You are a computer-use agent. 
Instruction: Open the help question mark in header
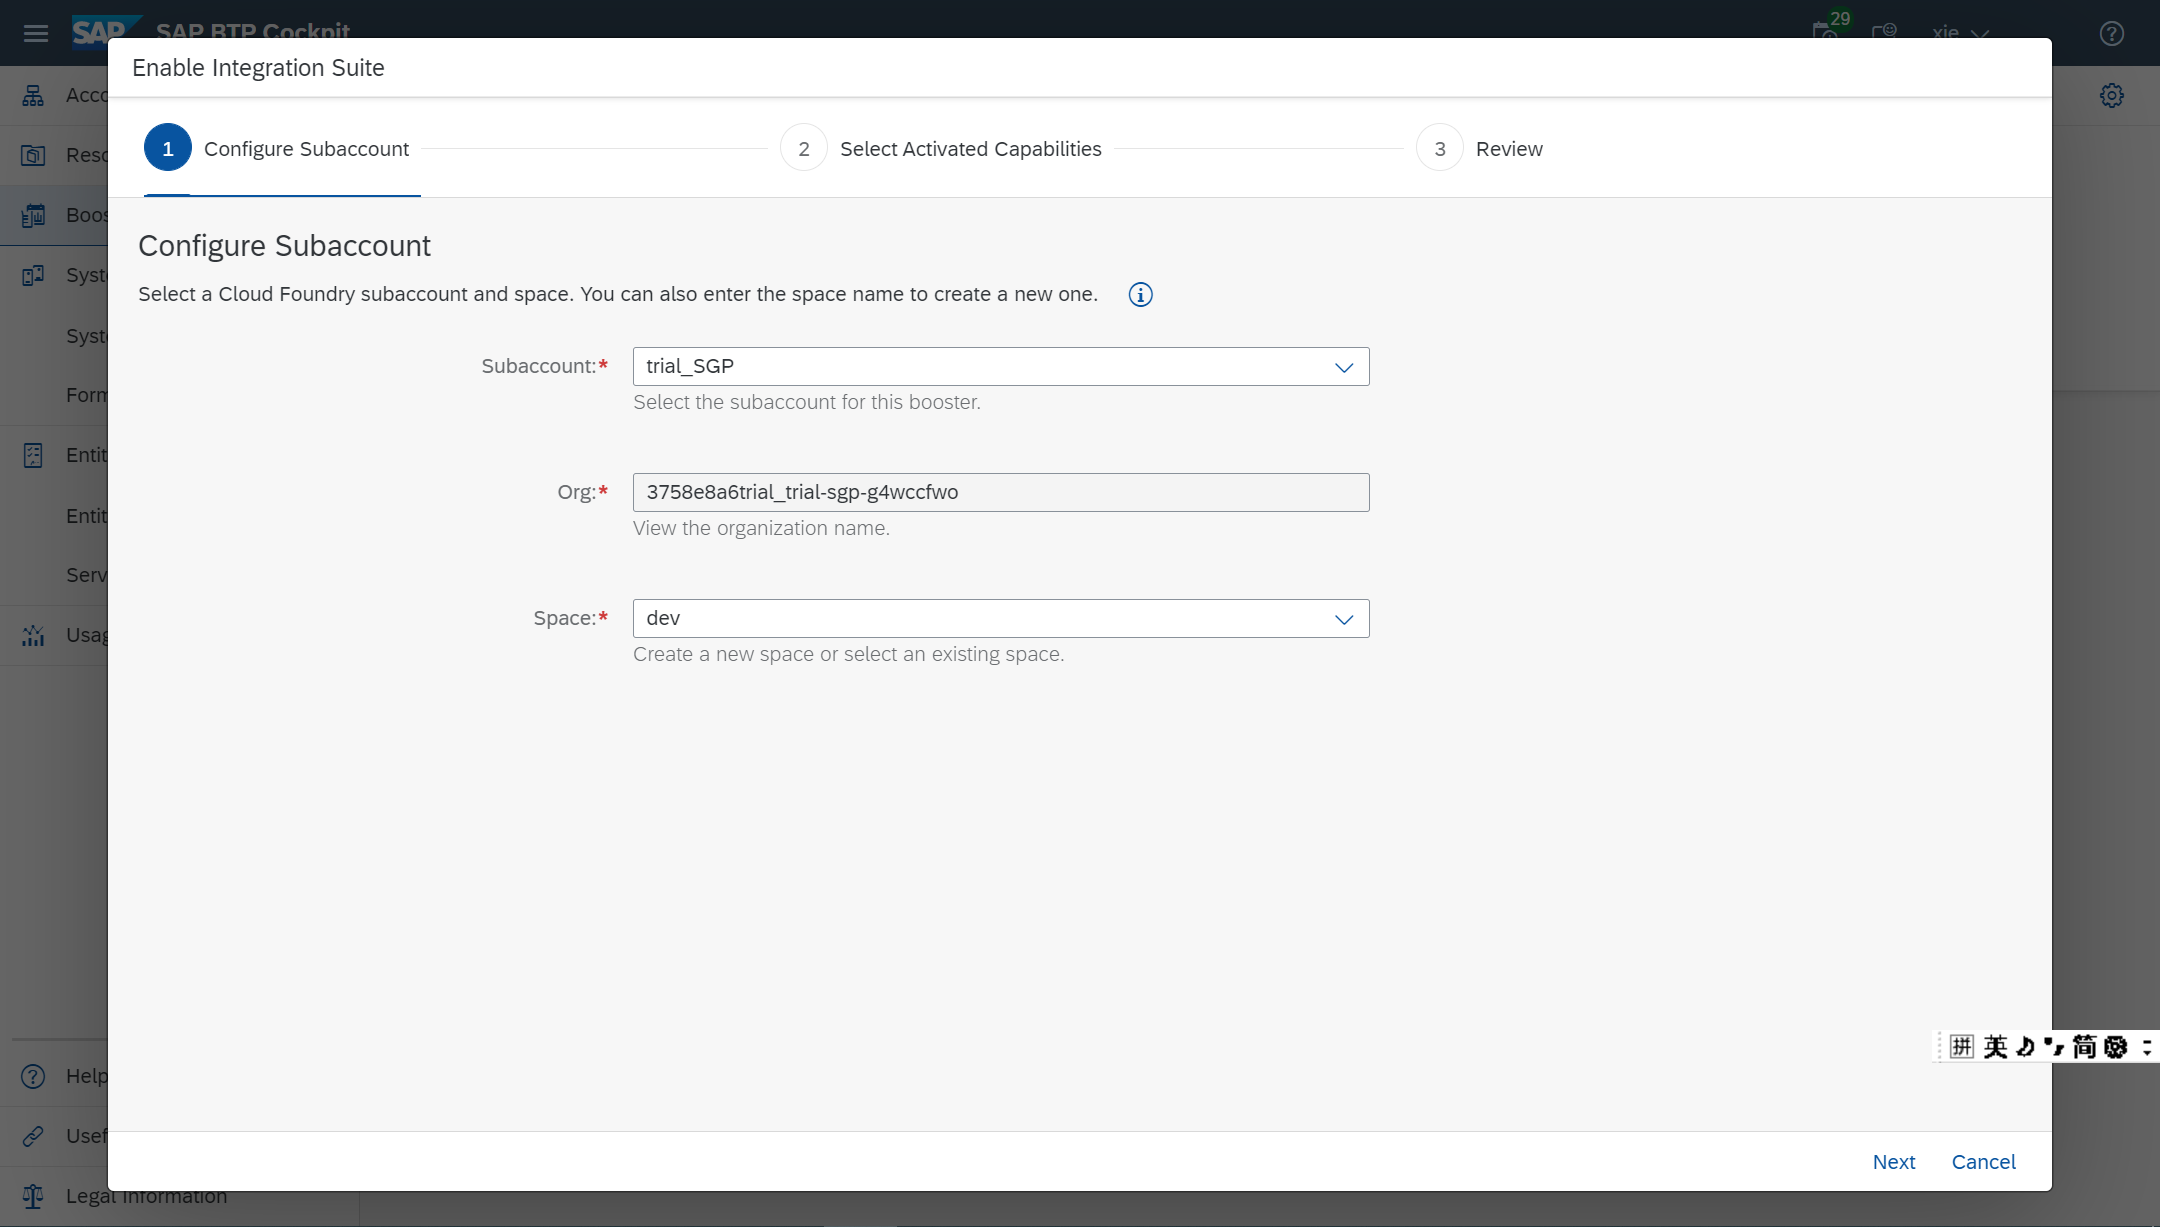coord(2112,34)
